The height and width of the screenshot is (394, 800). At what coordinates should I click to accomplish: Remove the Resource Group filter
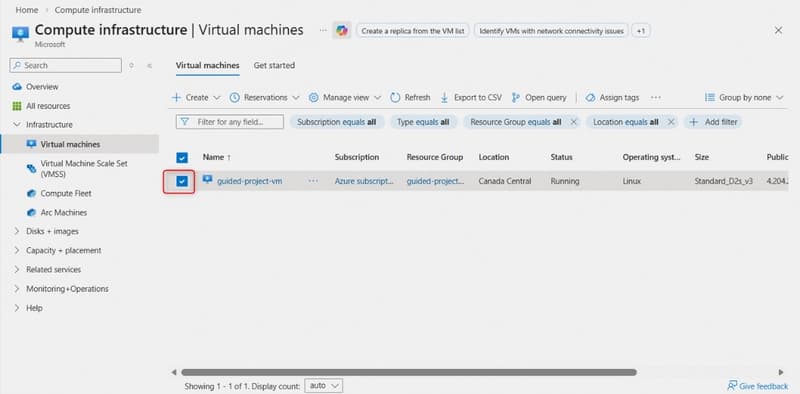pyautogui.click(x=573, y=122)
